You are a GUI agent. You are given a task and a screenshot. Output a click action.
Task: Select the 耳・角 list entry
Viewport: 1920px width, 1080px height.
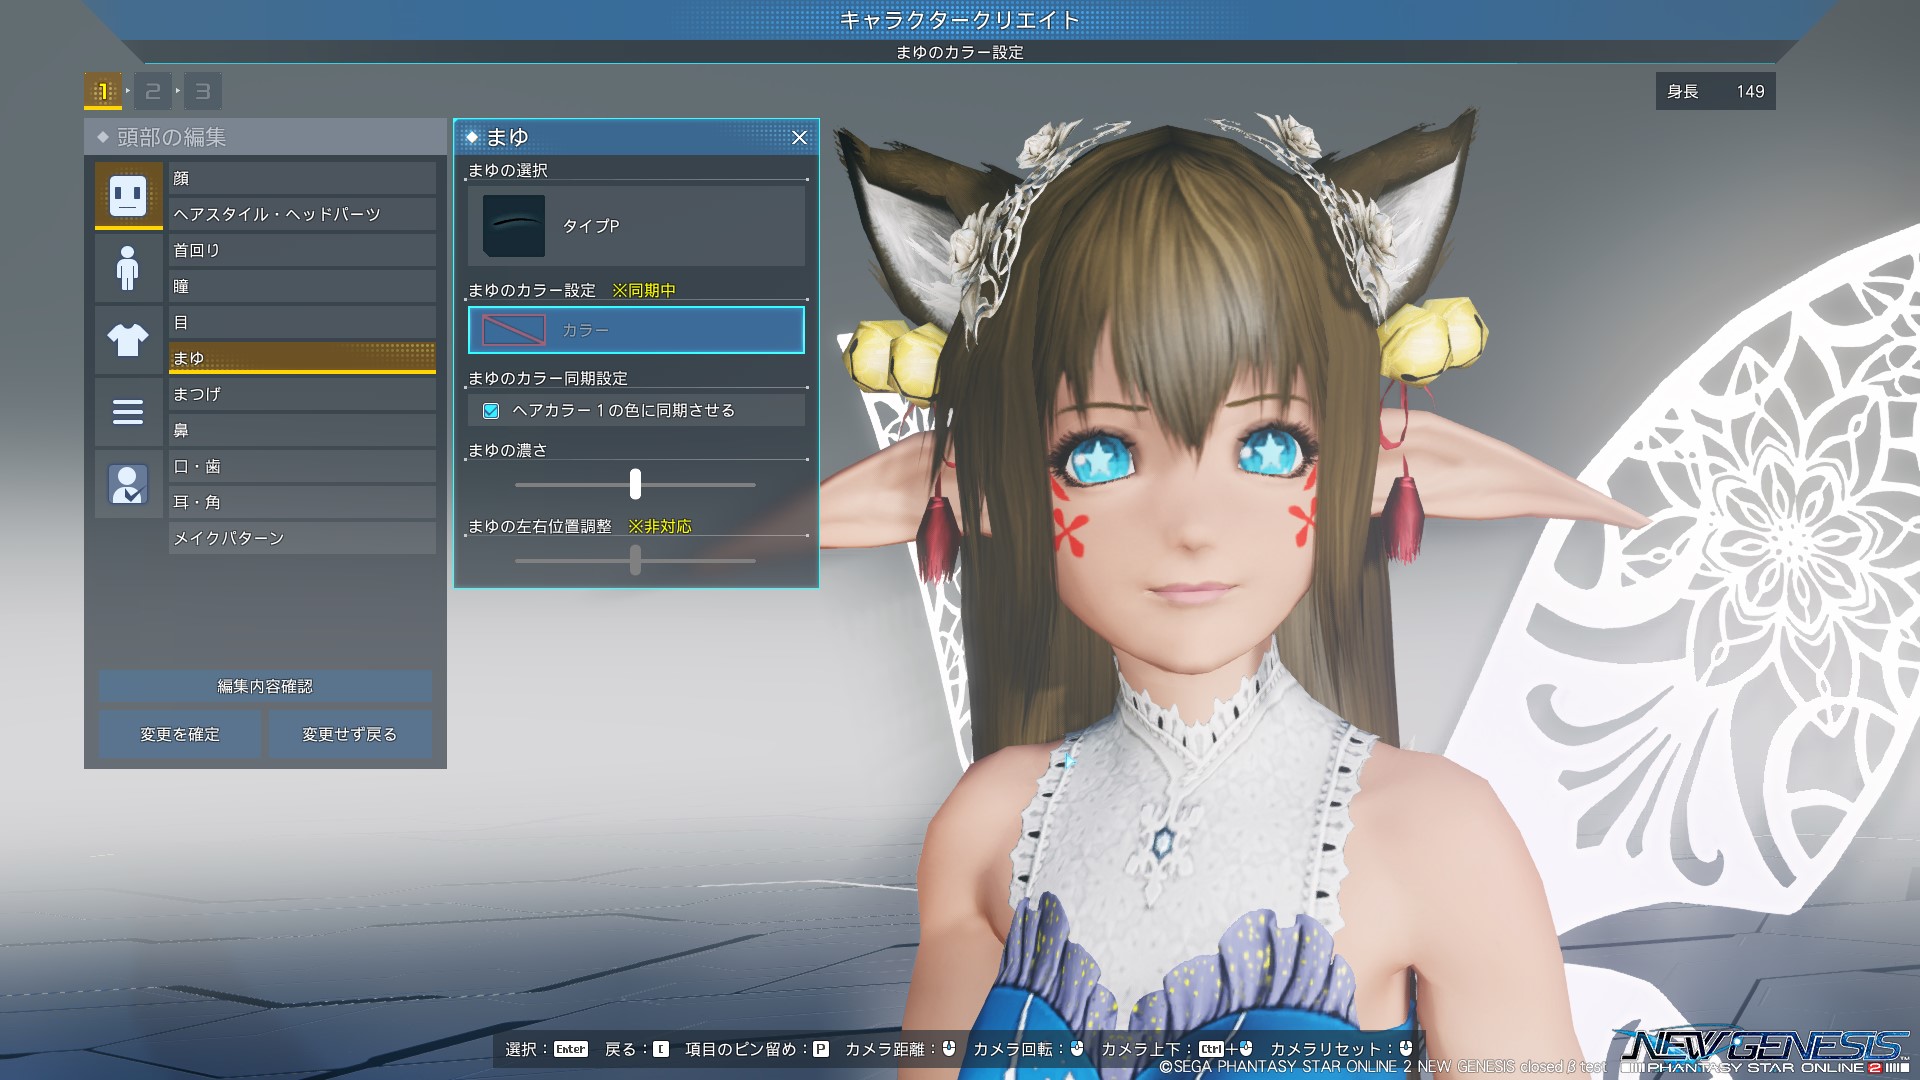click(302, 502)
